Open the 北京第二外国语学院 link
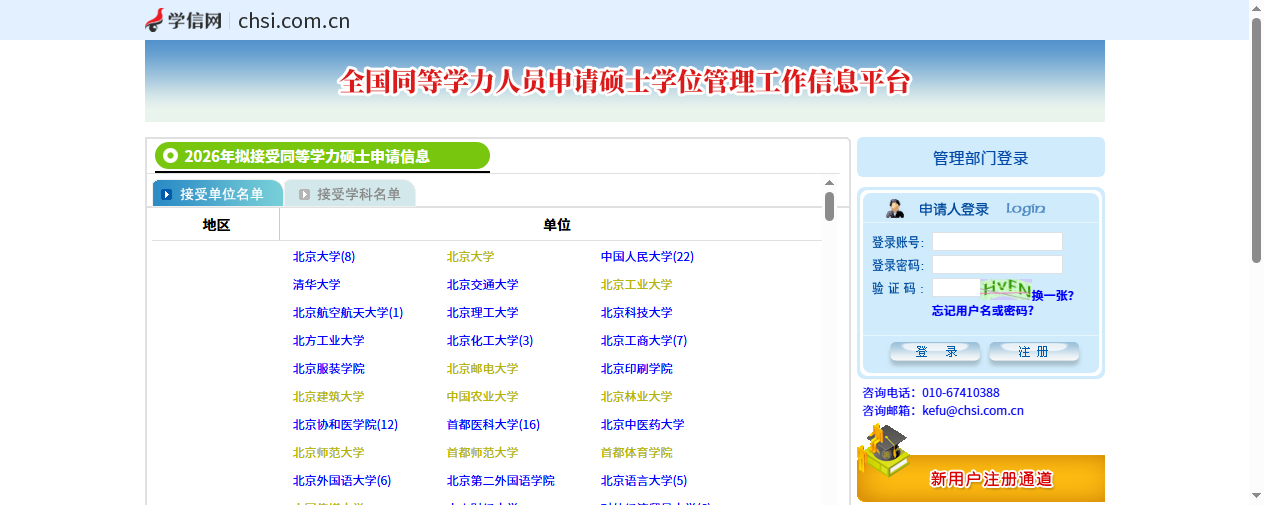Screen dimensions: 1264x505 coord(501,480)
